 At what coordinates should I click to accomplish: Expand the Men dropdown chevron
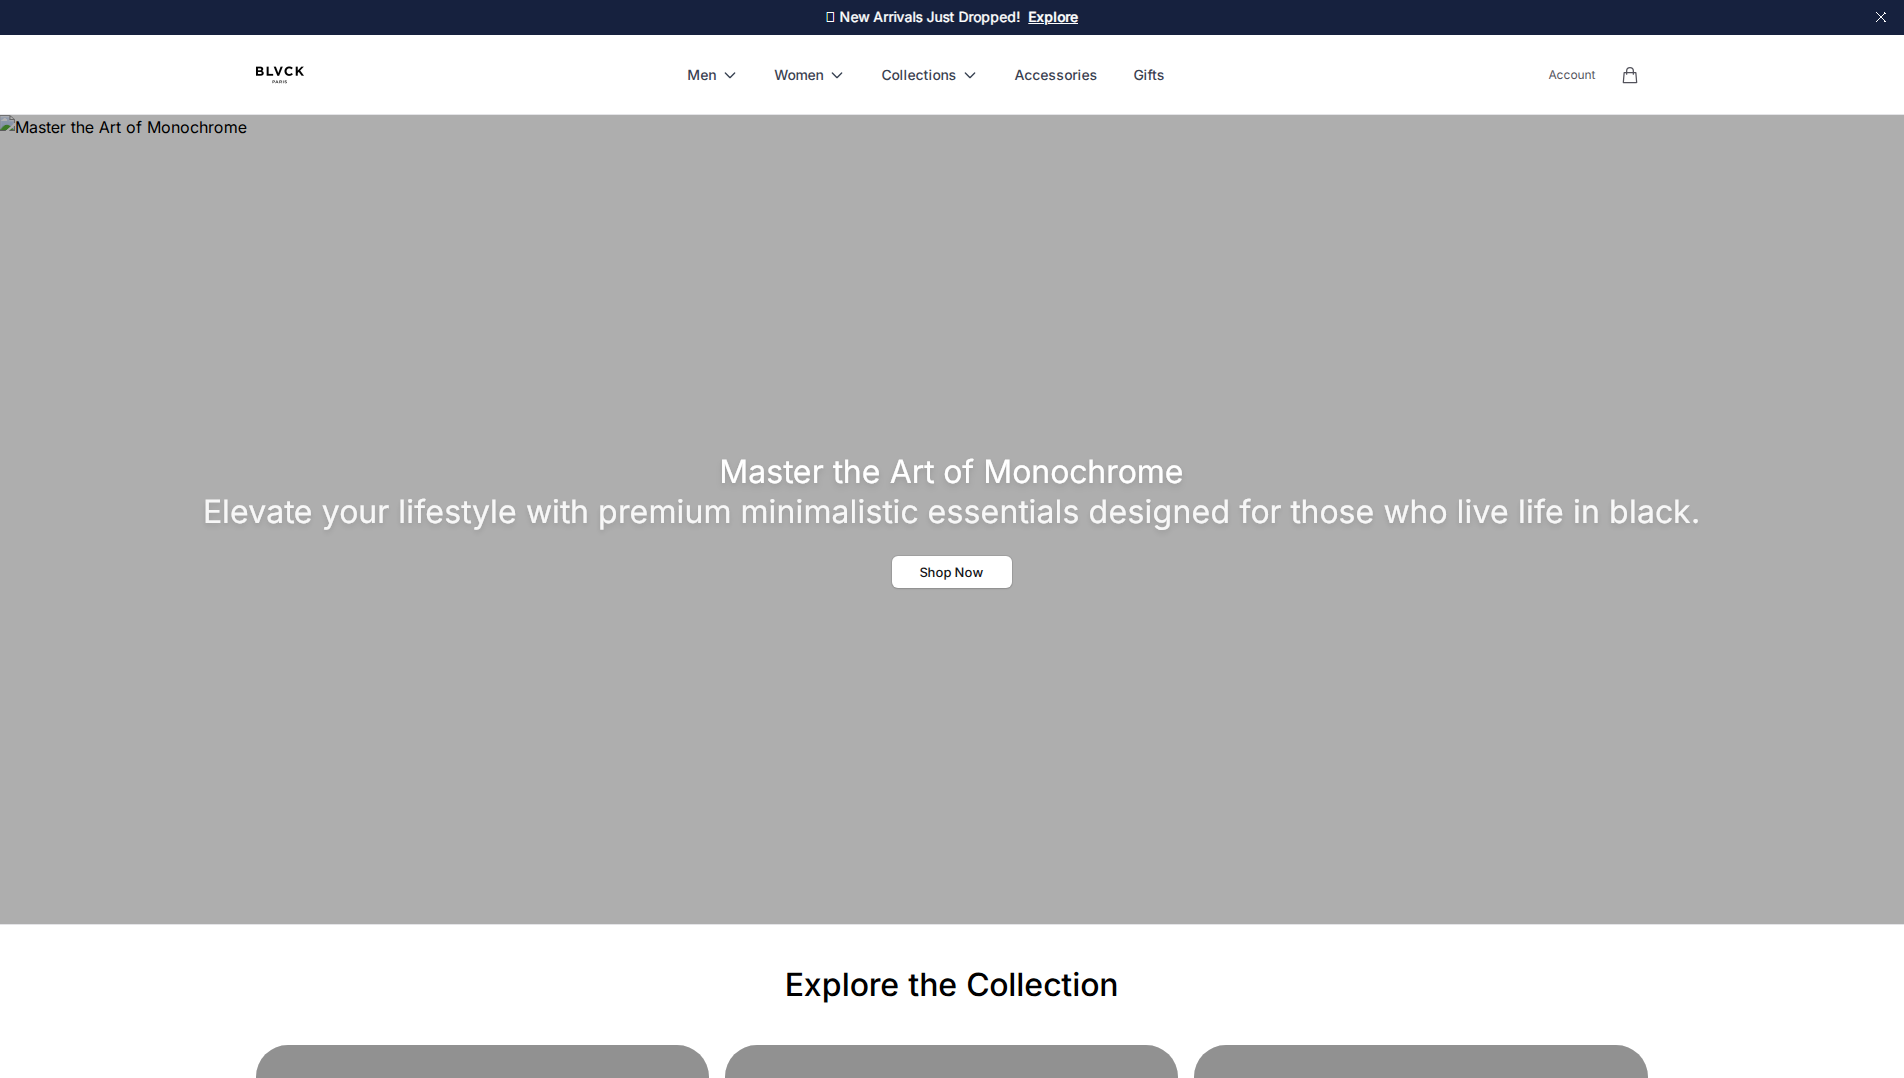730,75
